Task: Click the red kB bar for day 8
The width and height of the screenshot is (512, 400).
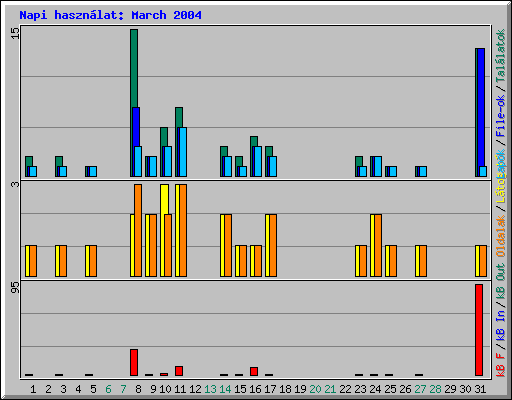Action: click(134, 363)
